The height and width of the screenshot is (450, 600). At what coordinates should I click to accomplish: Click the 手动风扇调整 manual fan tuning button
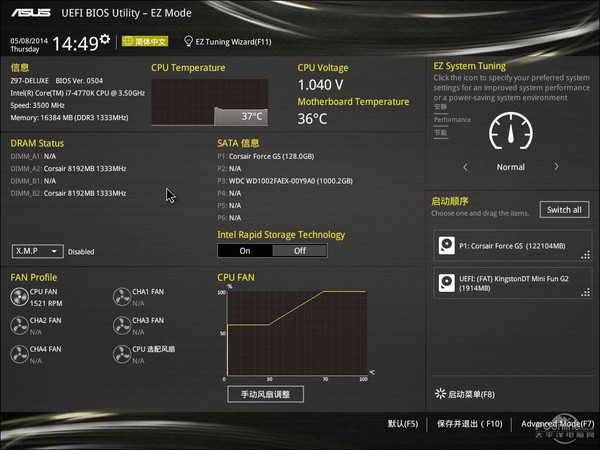[x=265, y=394]
